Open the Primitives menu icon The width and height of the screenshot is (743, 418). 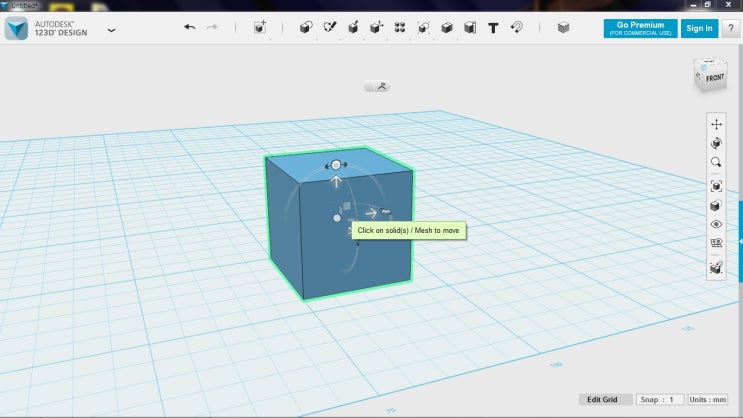click(x=306, y=27)
